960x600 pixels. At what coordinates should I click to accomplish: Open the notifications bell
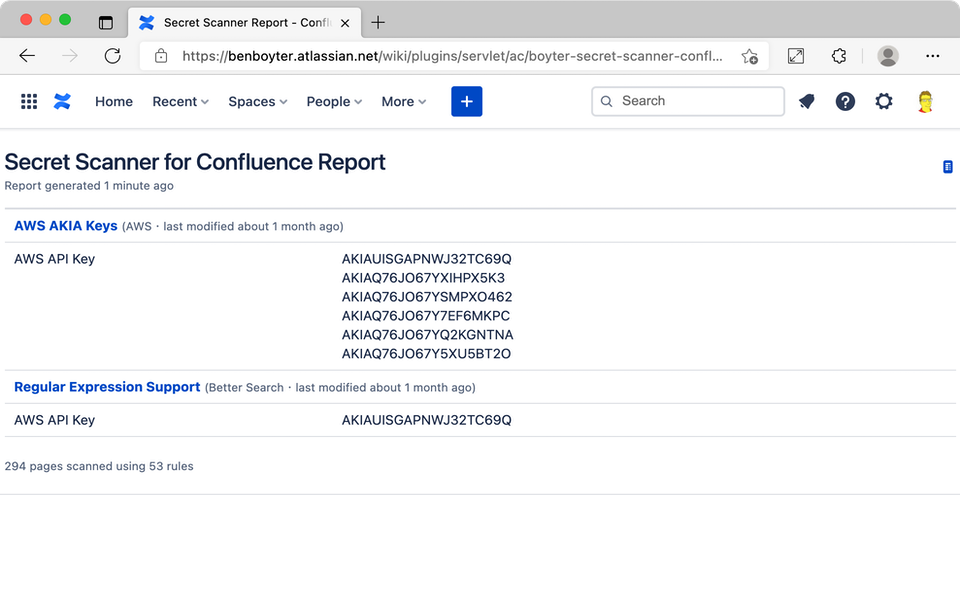[806, 101]
